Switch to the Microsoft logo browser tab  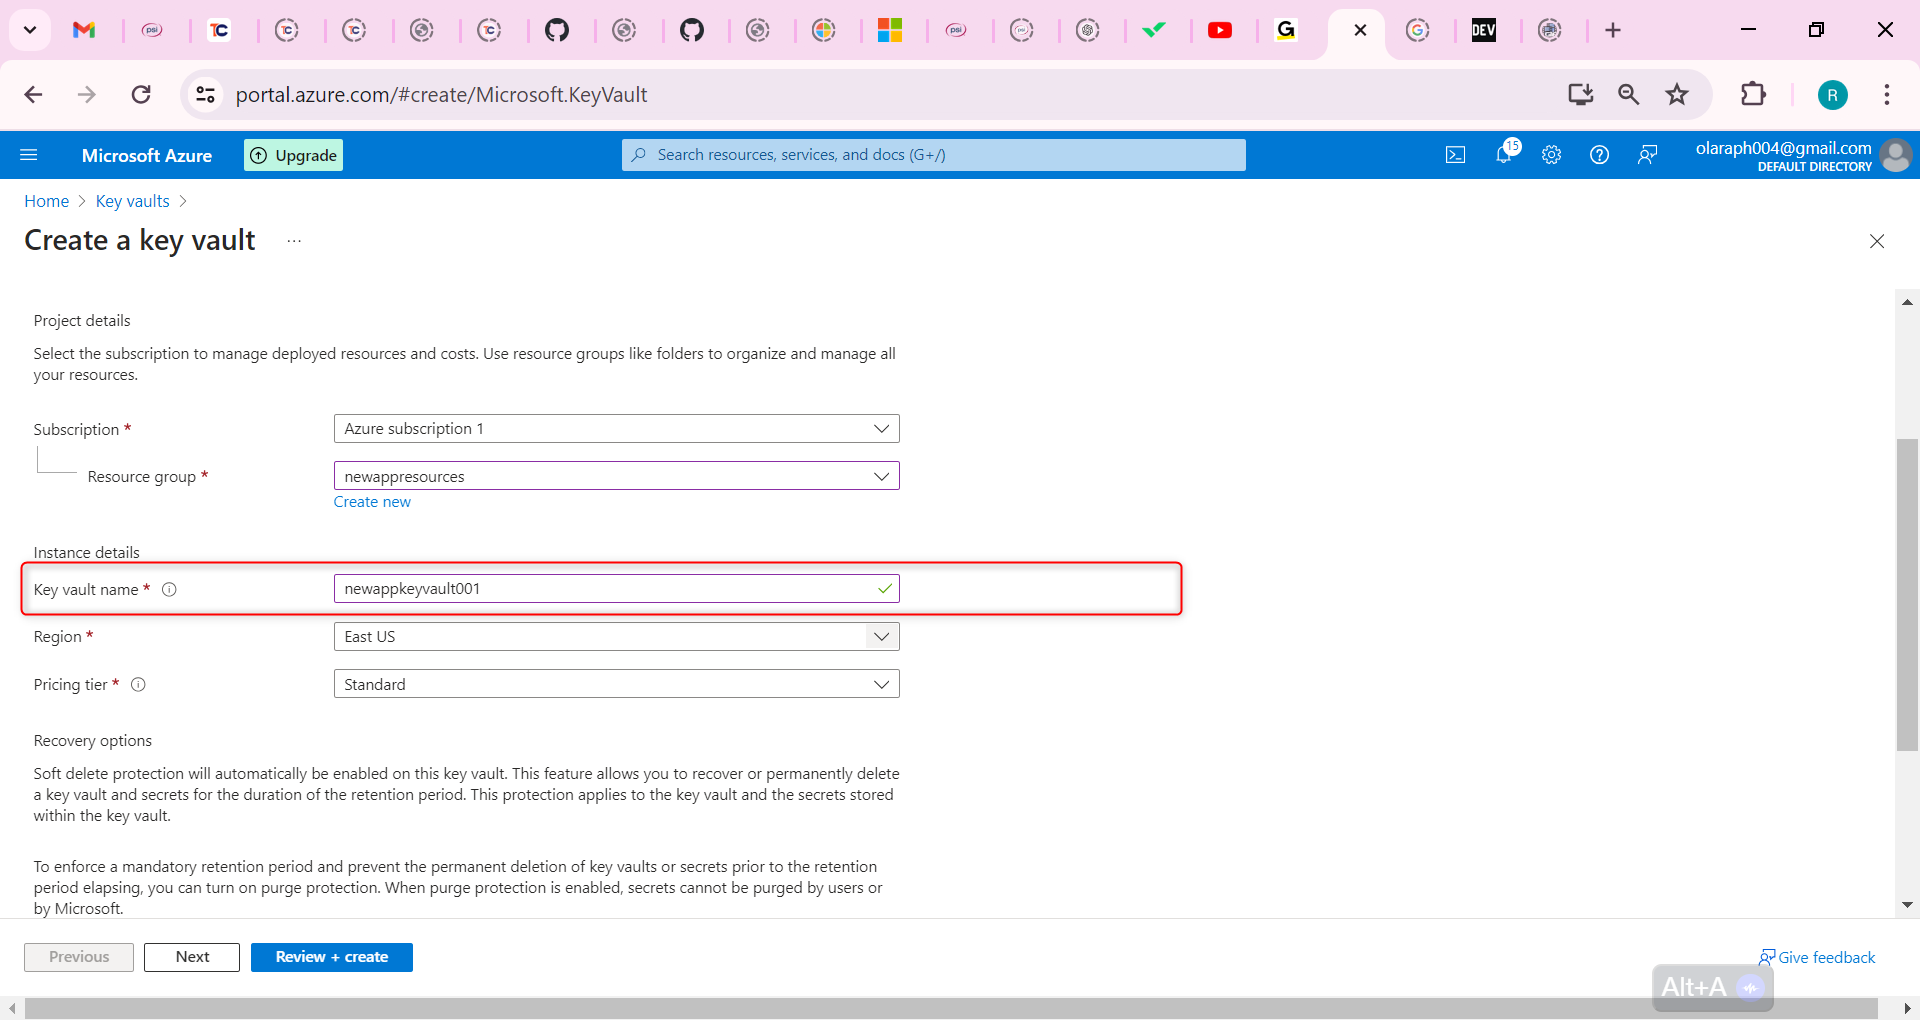[x=890, y=30]
